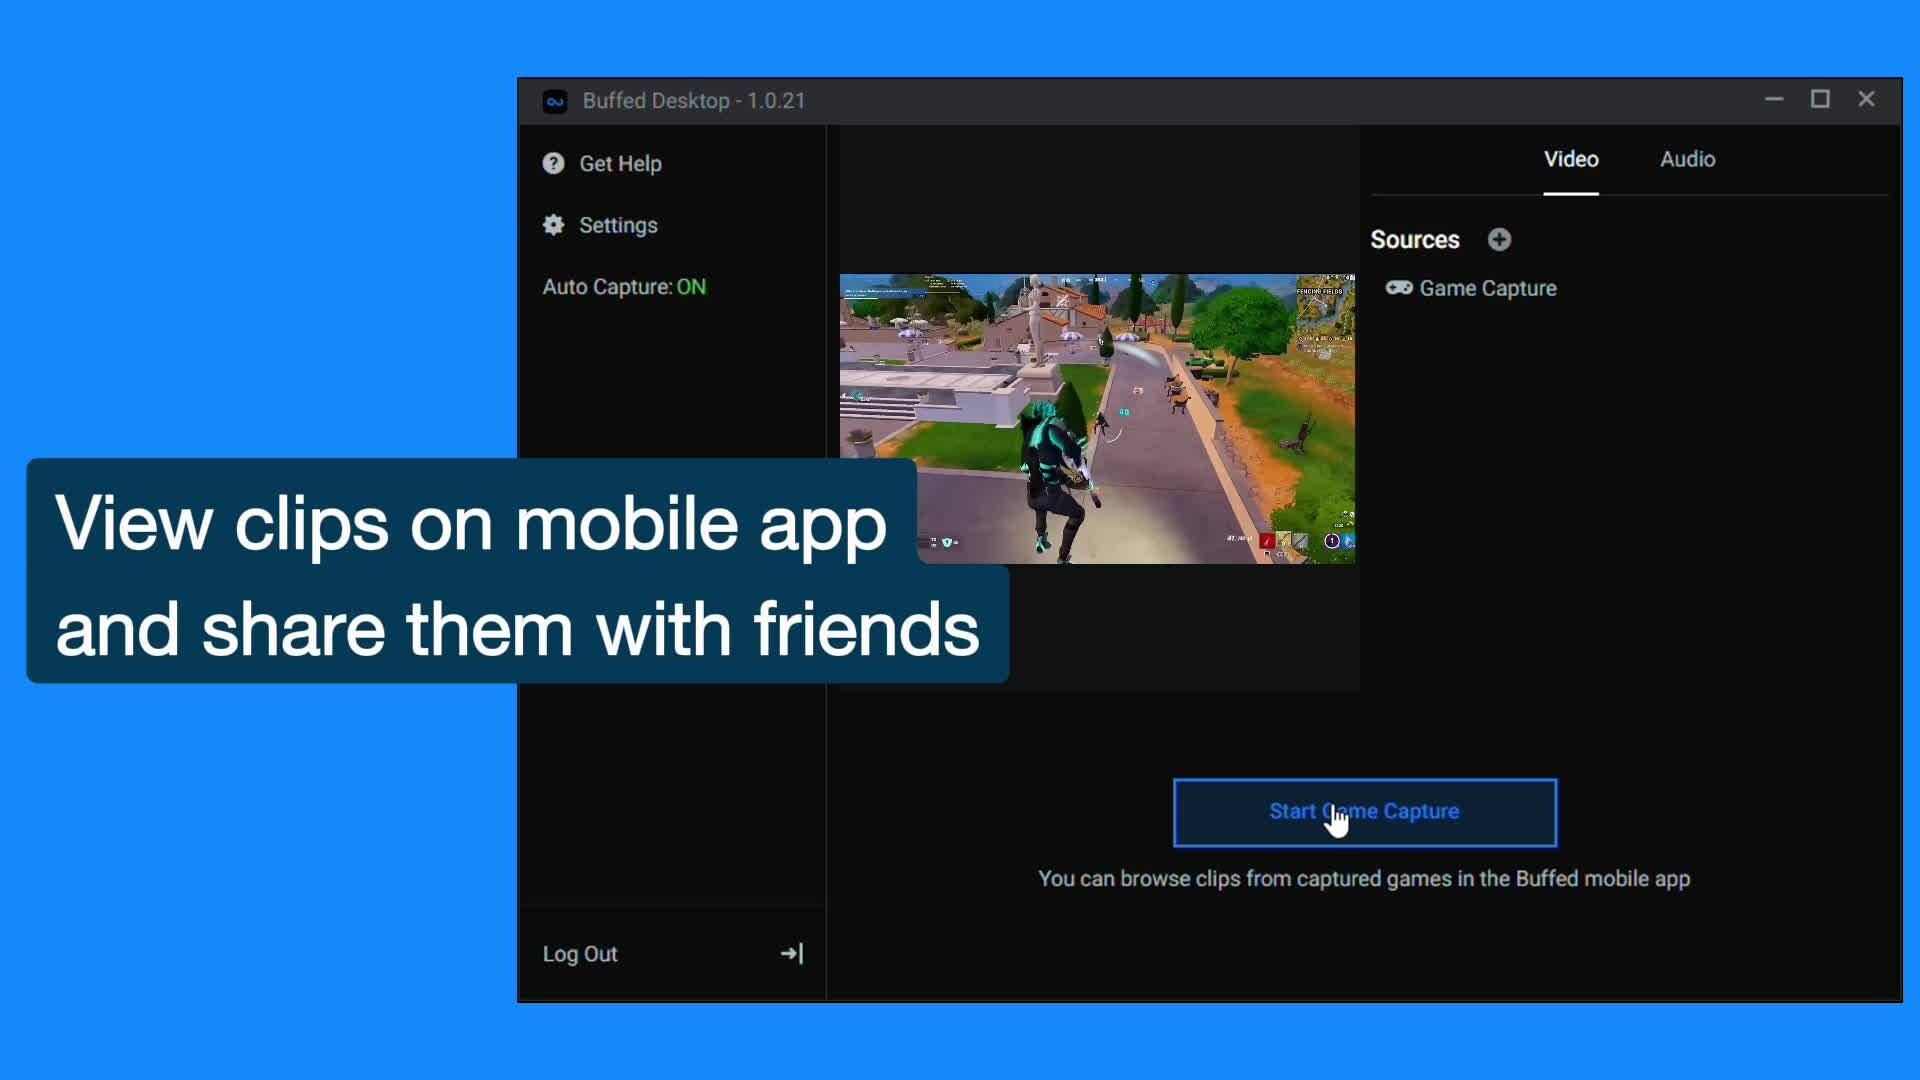
Task: Open Settings from the sidebar
Action: point(618,226)
